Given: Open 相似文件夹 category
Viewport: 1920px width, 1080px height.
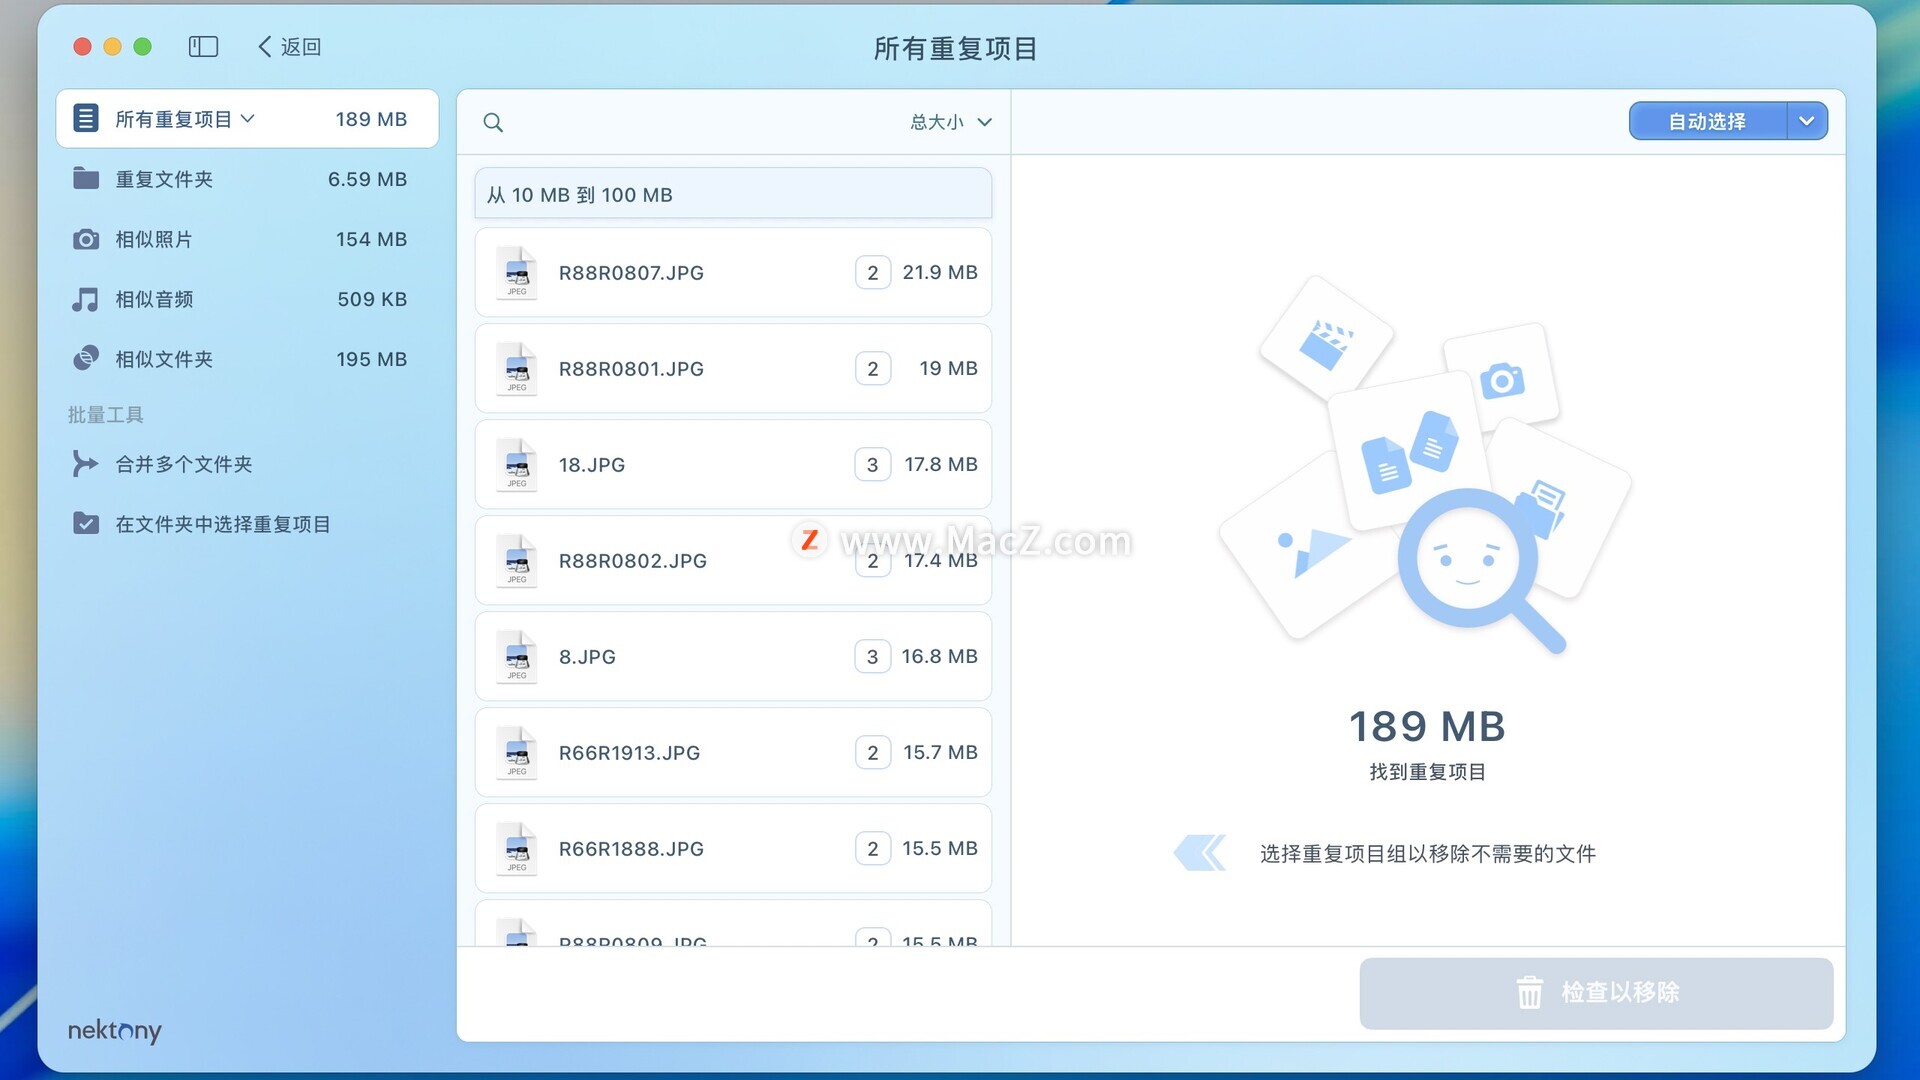Looking at the screenshot, I should (x=164, y=359).
